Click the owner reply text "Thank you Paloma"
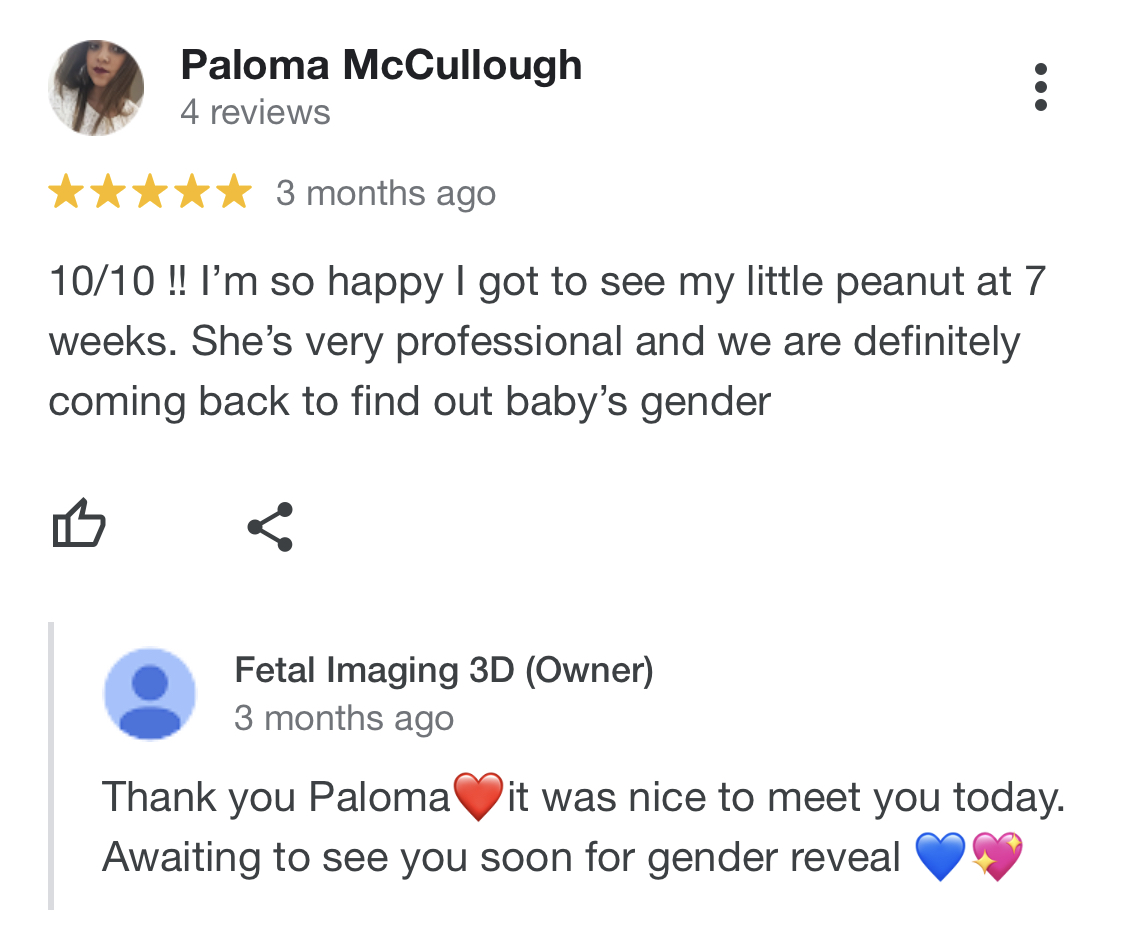The height and width of the screenshot is (938, 1125). [x=276, y=798]
